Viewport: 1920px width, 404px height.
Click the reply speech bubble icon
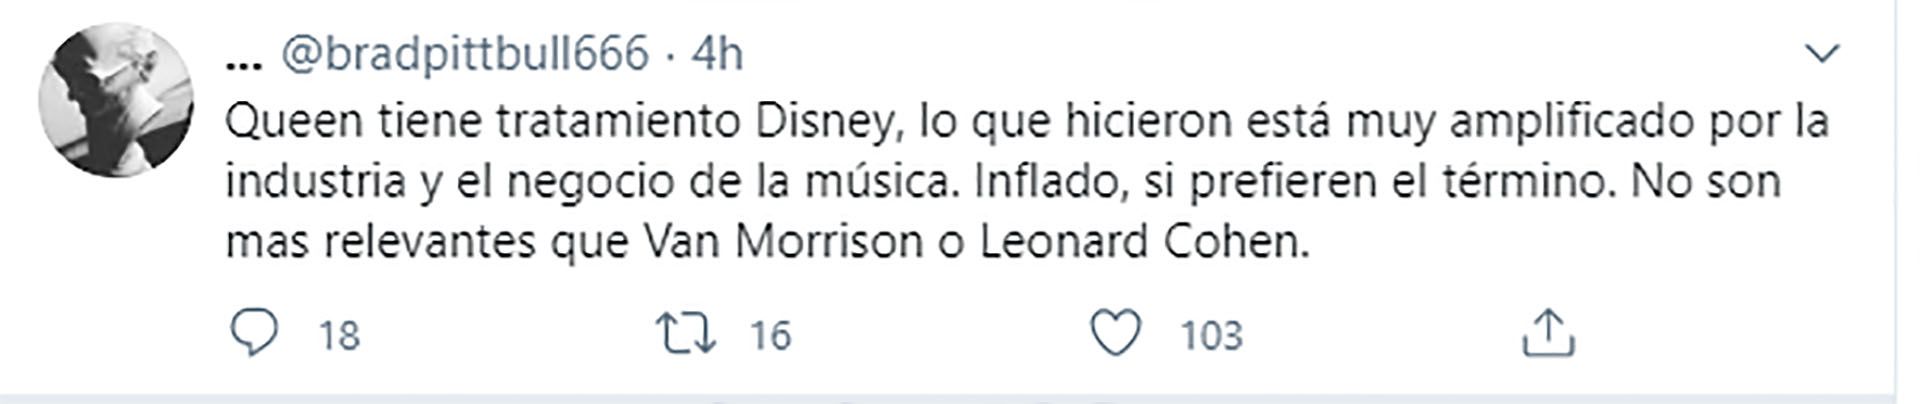pyautogui.click(x=254, y=334)
